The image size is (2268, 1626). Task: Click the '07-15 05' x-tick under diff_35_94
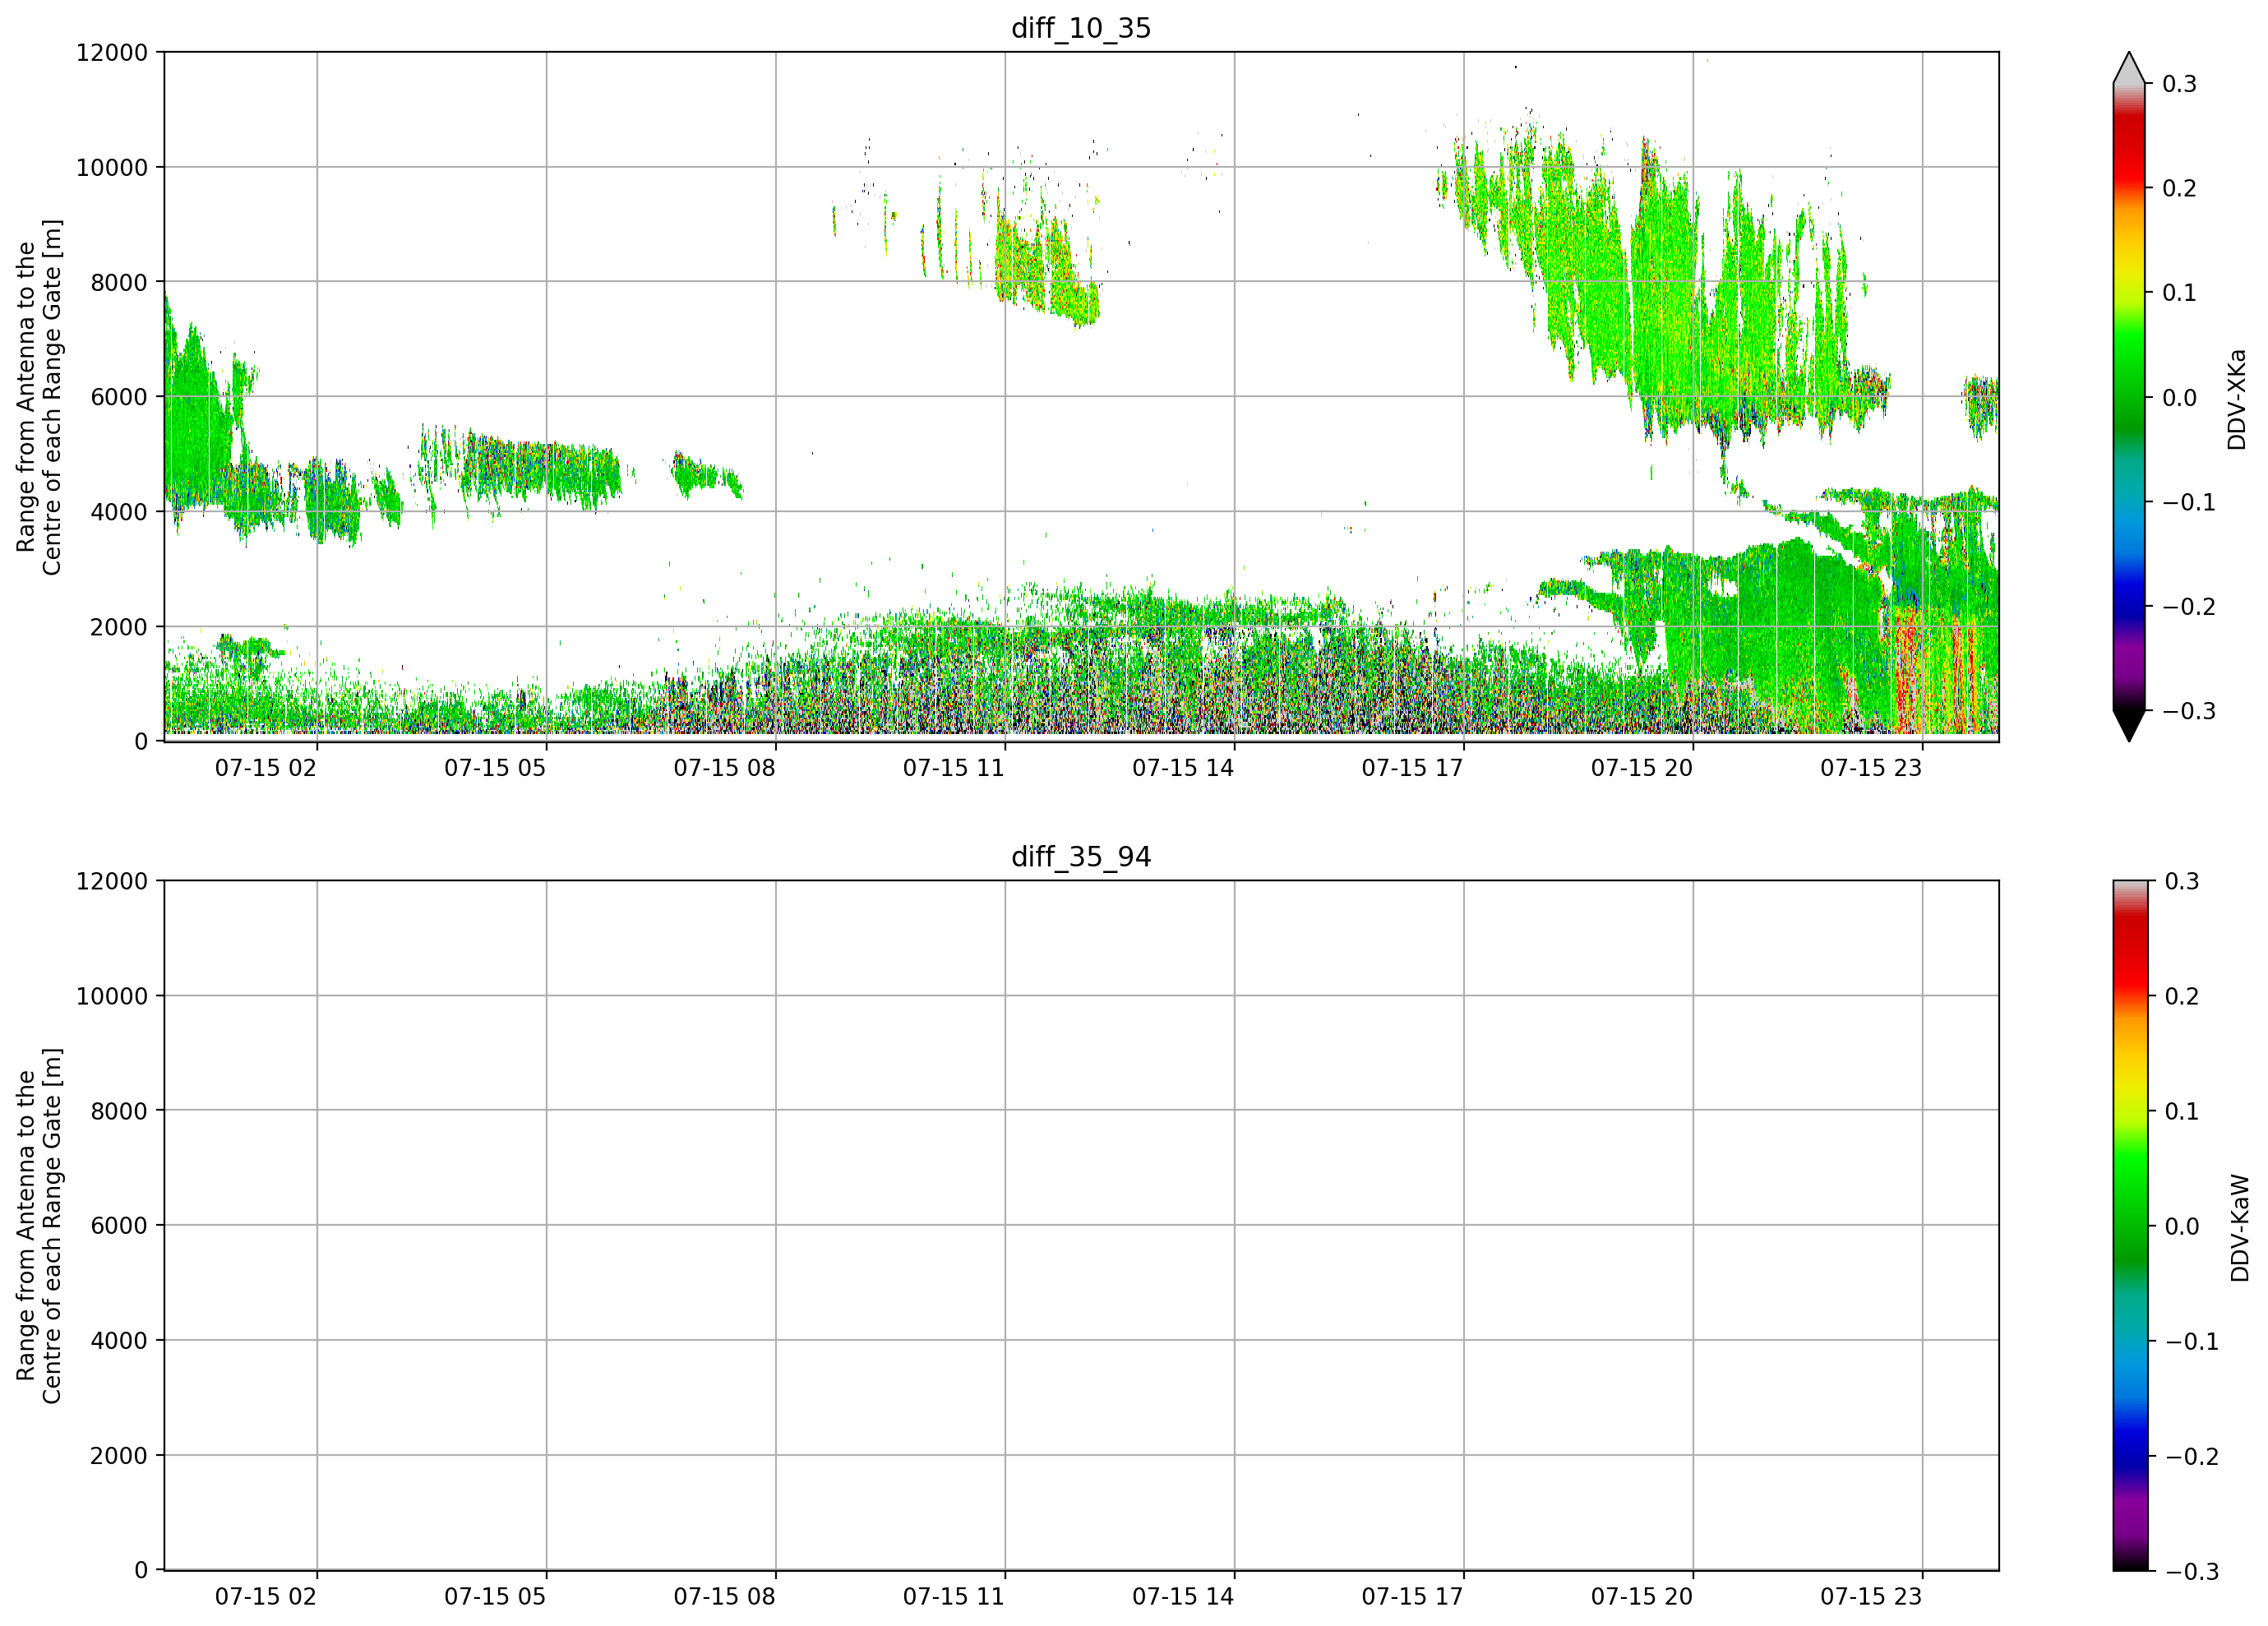point(495,1597)
